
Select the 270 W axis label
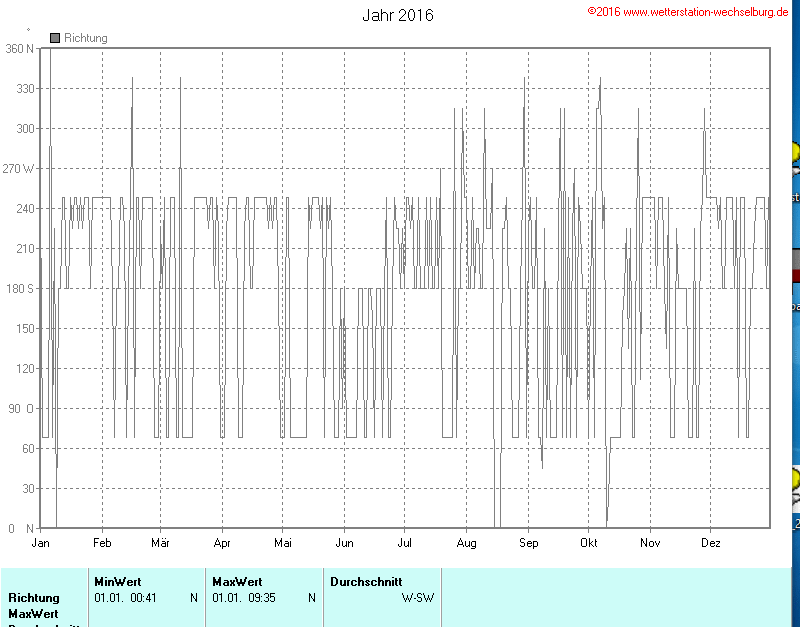pyautogui.click(x=18, y=168)
